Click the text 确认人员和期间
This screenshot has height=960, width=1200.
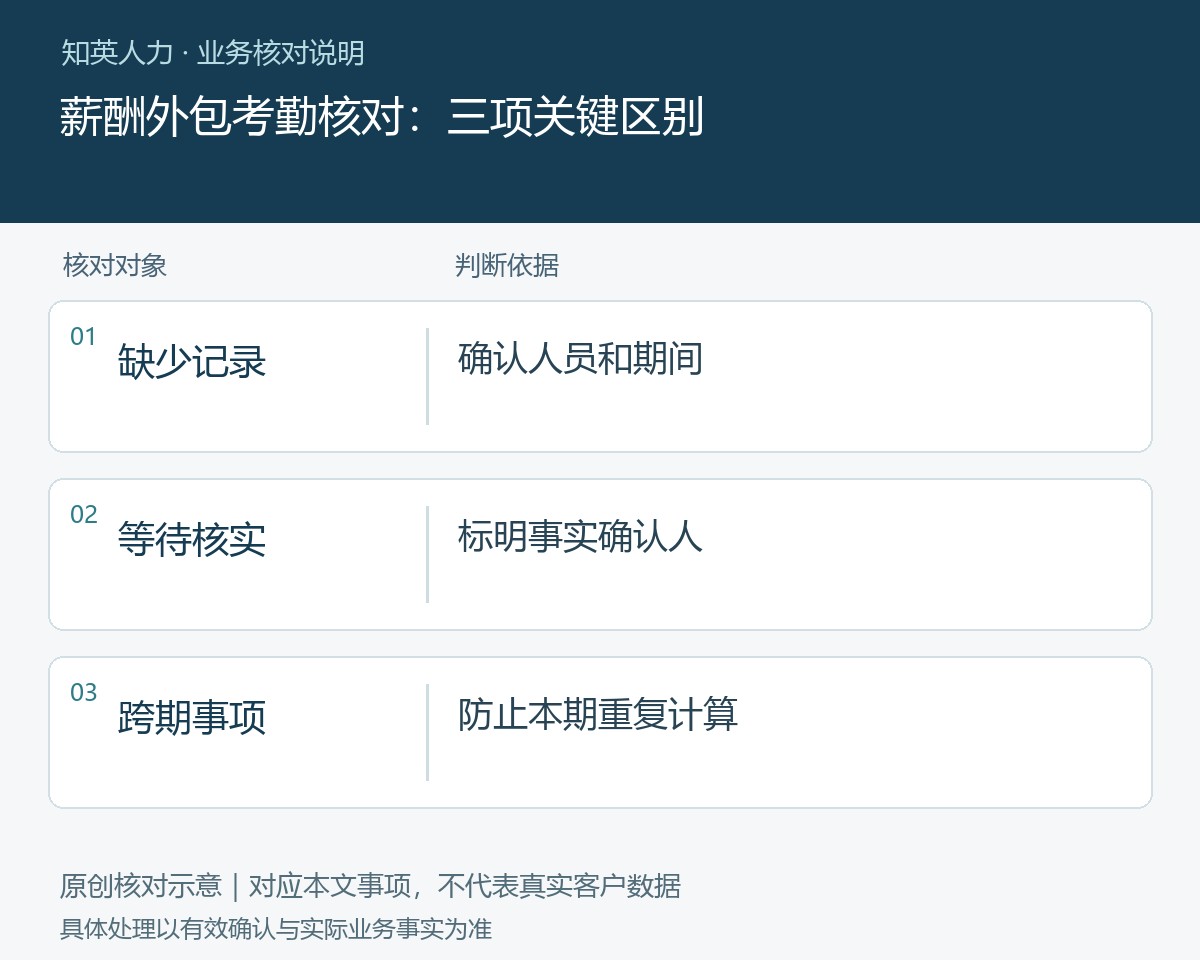[581, 358]
